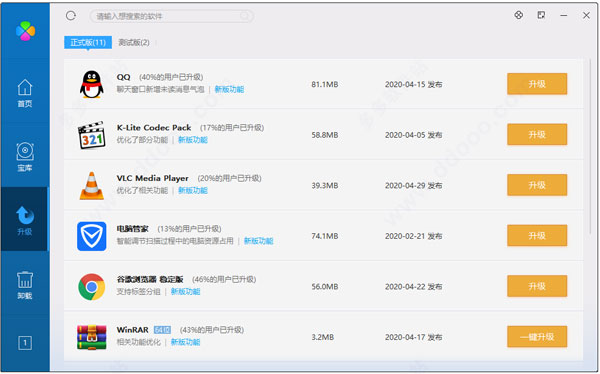Click the 2020-04-29 发布 date
The width and height of the screenshot is (600, 374).
coord(414,185)
